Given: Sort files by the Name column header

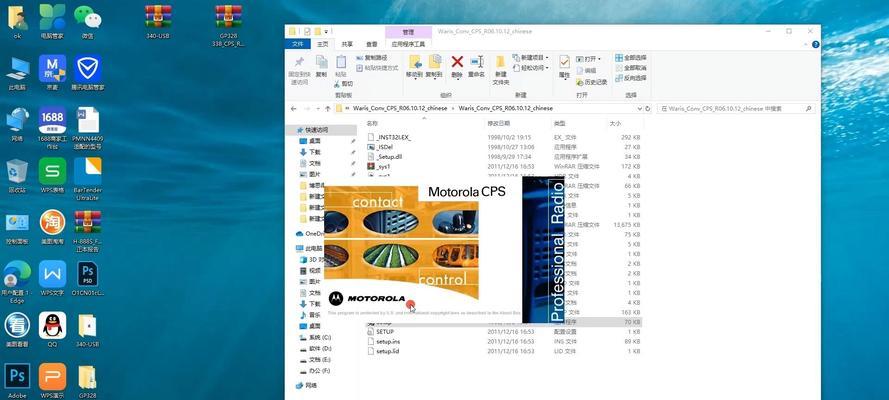Looking at the screenshot, I should click(372, 123).
